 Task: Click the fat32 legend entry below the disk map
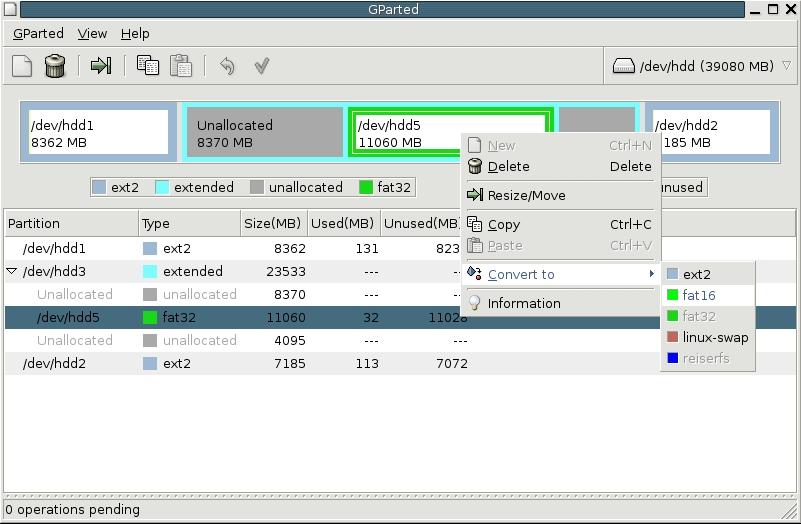385,187
